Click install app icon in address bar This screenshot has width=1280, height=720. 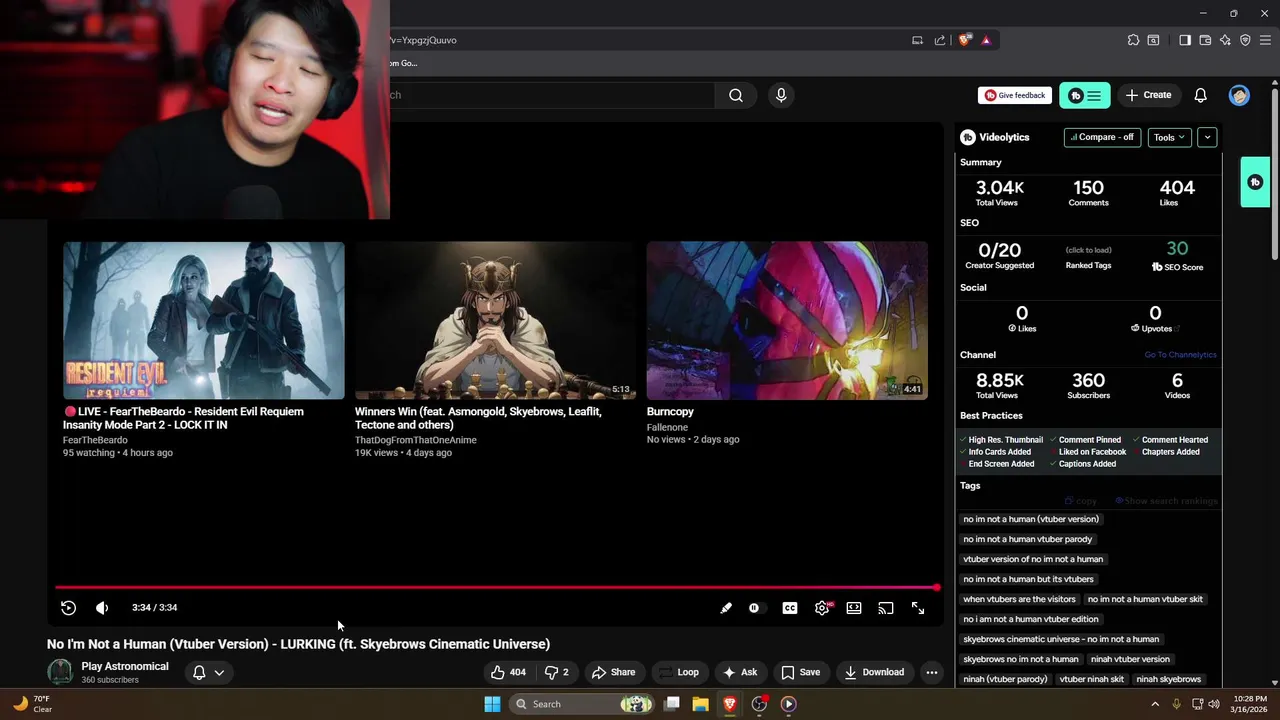(917, 40)
